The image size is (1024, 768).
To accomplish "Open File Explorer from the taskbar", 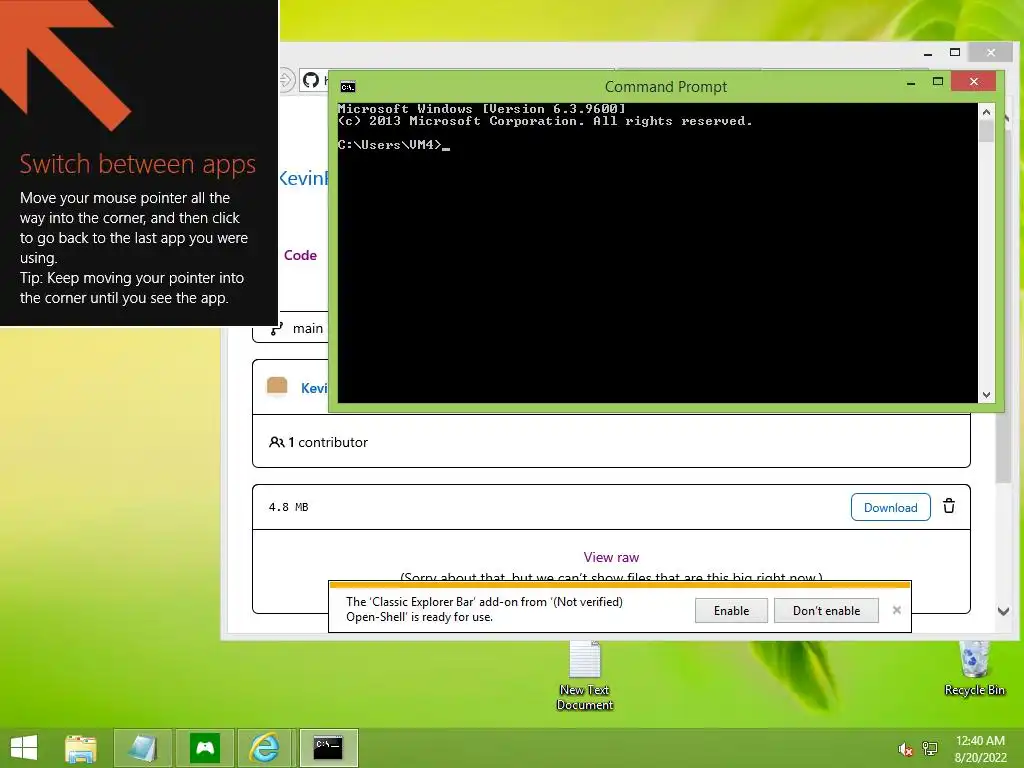I will tap(81, 748).
